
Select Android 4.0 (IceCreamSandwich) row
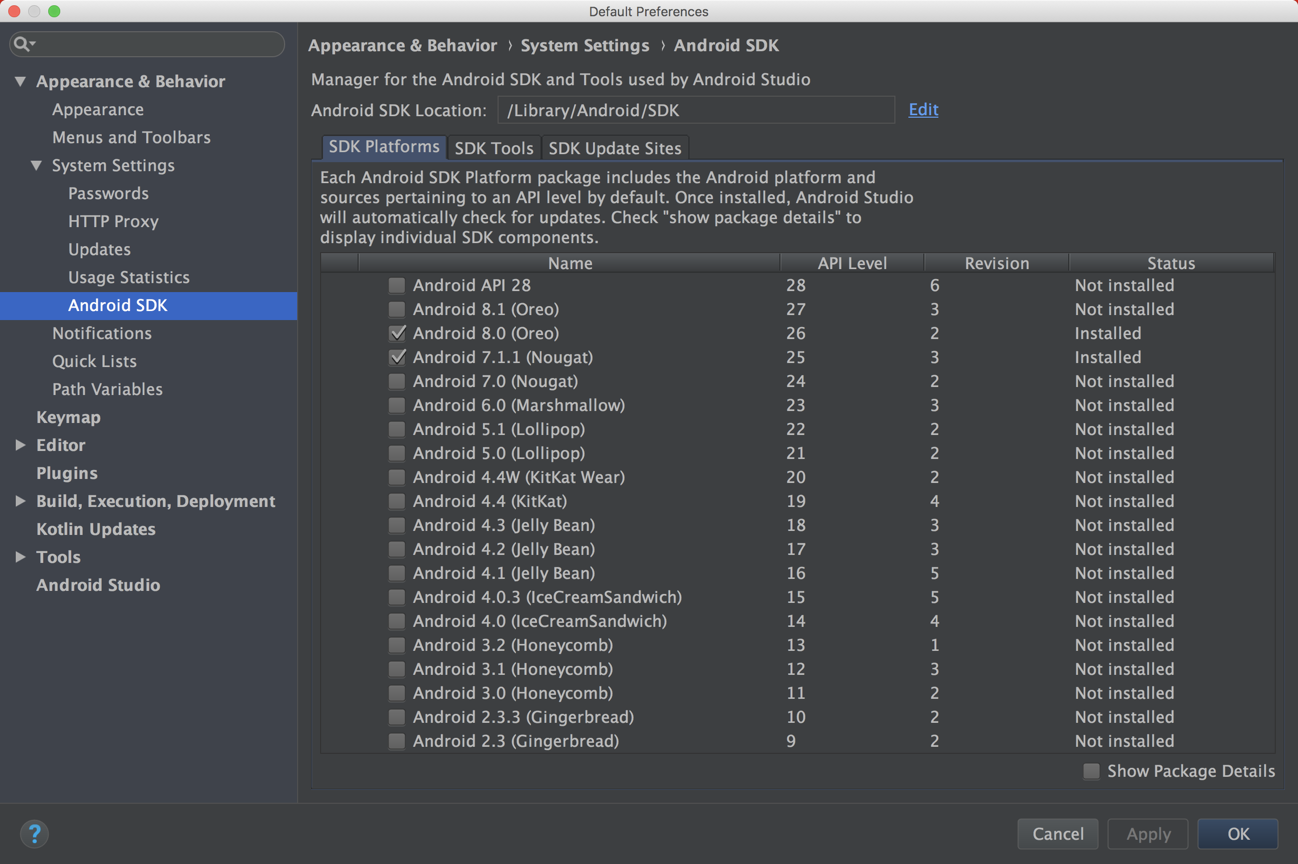(x=797, y=621)
